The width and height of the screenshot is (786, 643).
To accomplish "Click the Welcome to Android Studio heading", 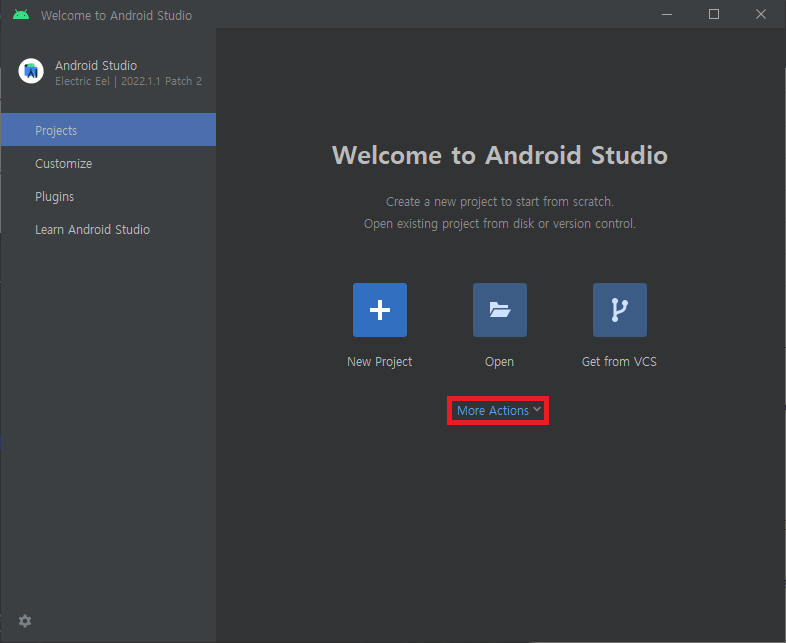I will point(500,155).
